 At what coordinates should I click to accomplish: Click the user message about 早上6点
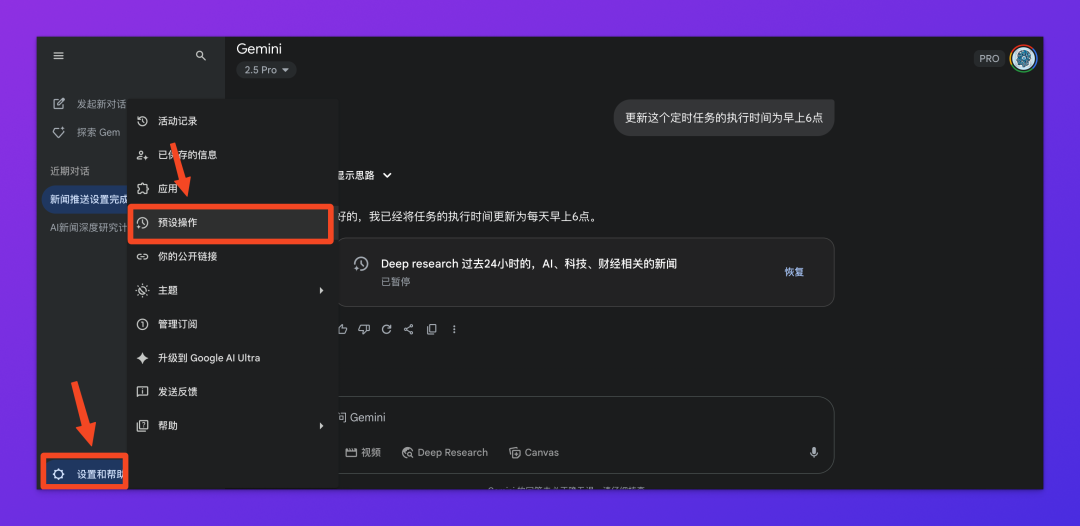click(x=724, y=118)
